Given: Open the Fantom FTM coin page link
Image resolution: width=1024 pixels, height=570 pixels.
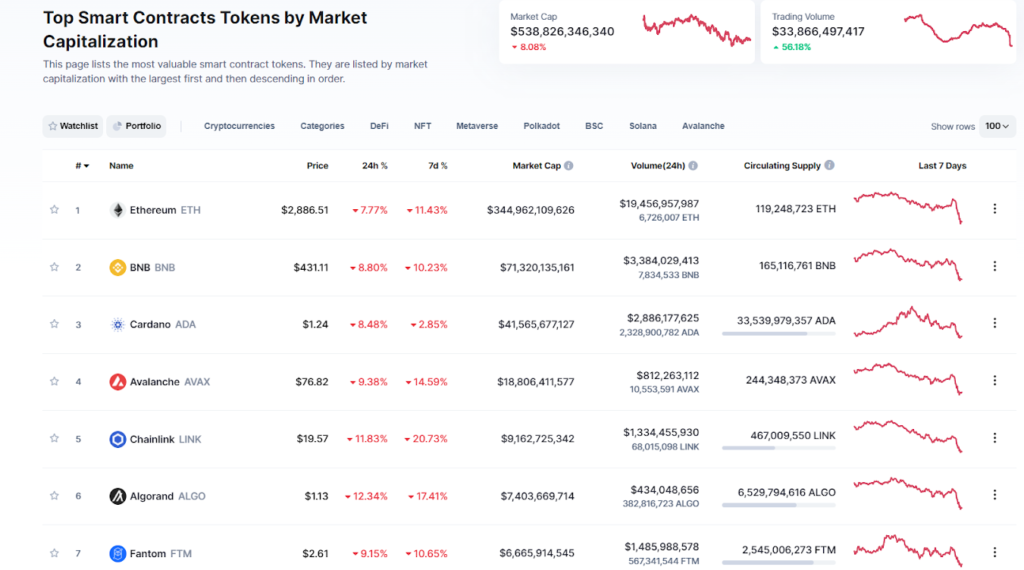Looking at the screenshot, I should (x=161, y=554).
